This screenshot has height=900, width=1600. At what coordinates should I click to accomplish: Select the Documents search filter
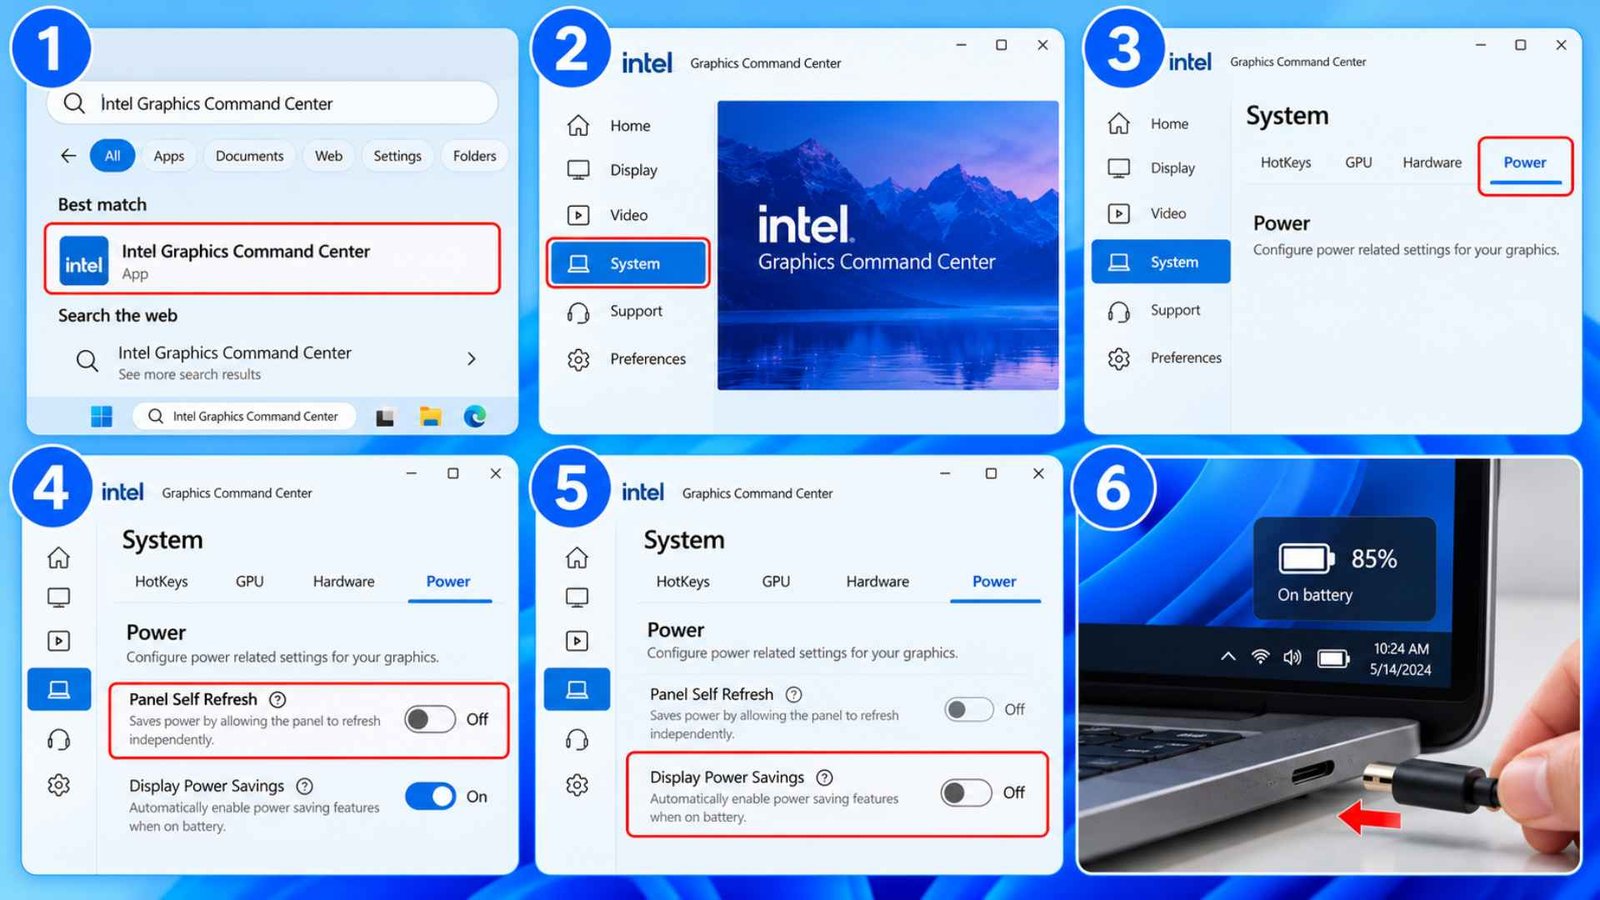pyautogui.click(x=250, y=156)
